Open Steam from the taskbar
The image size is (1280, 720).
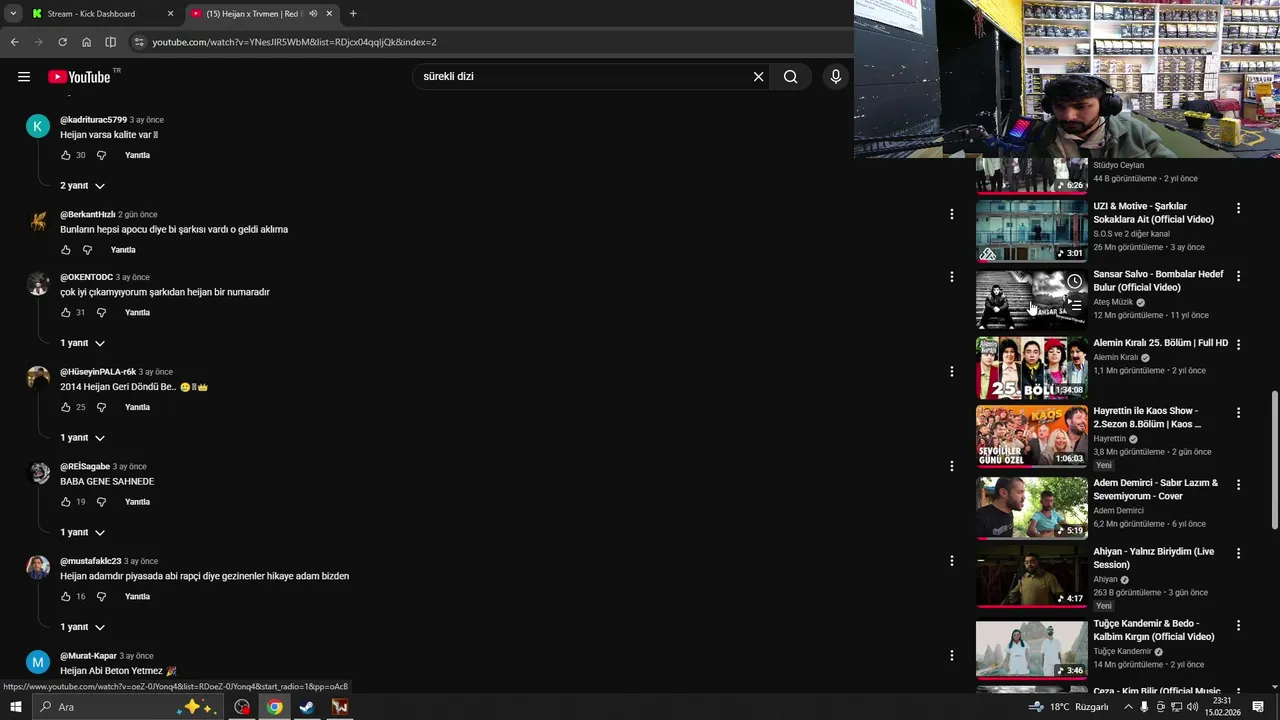pos(307,707)
